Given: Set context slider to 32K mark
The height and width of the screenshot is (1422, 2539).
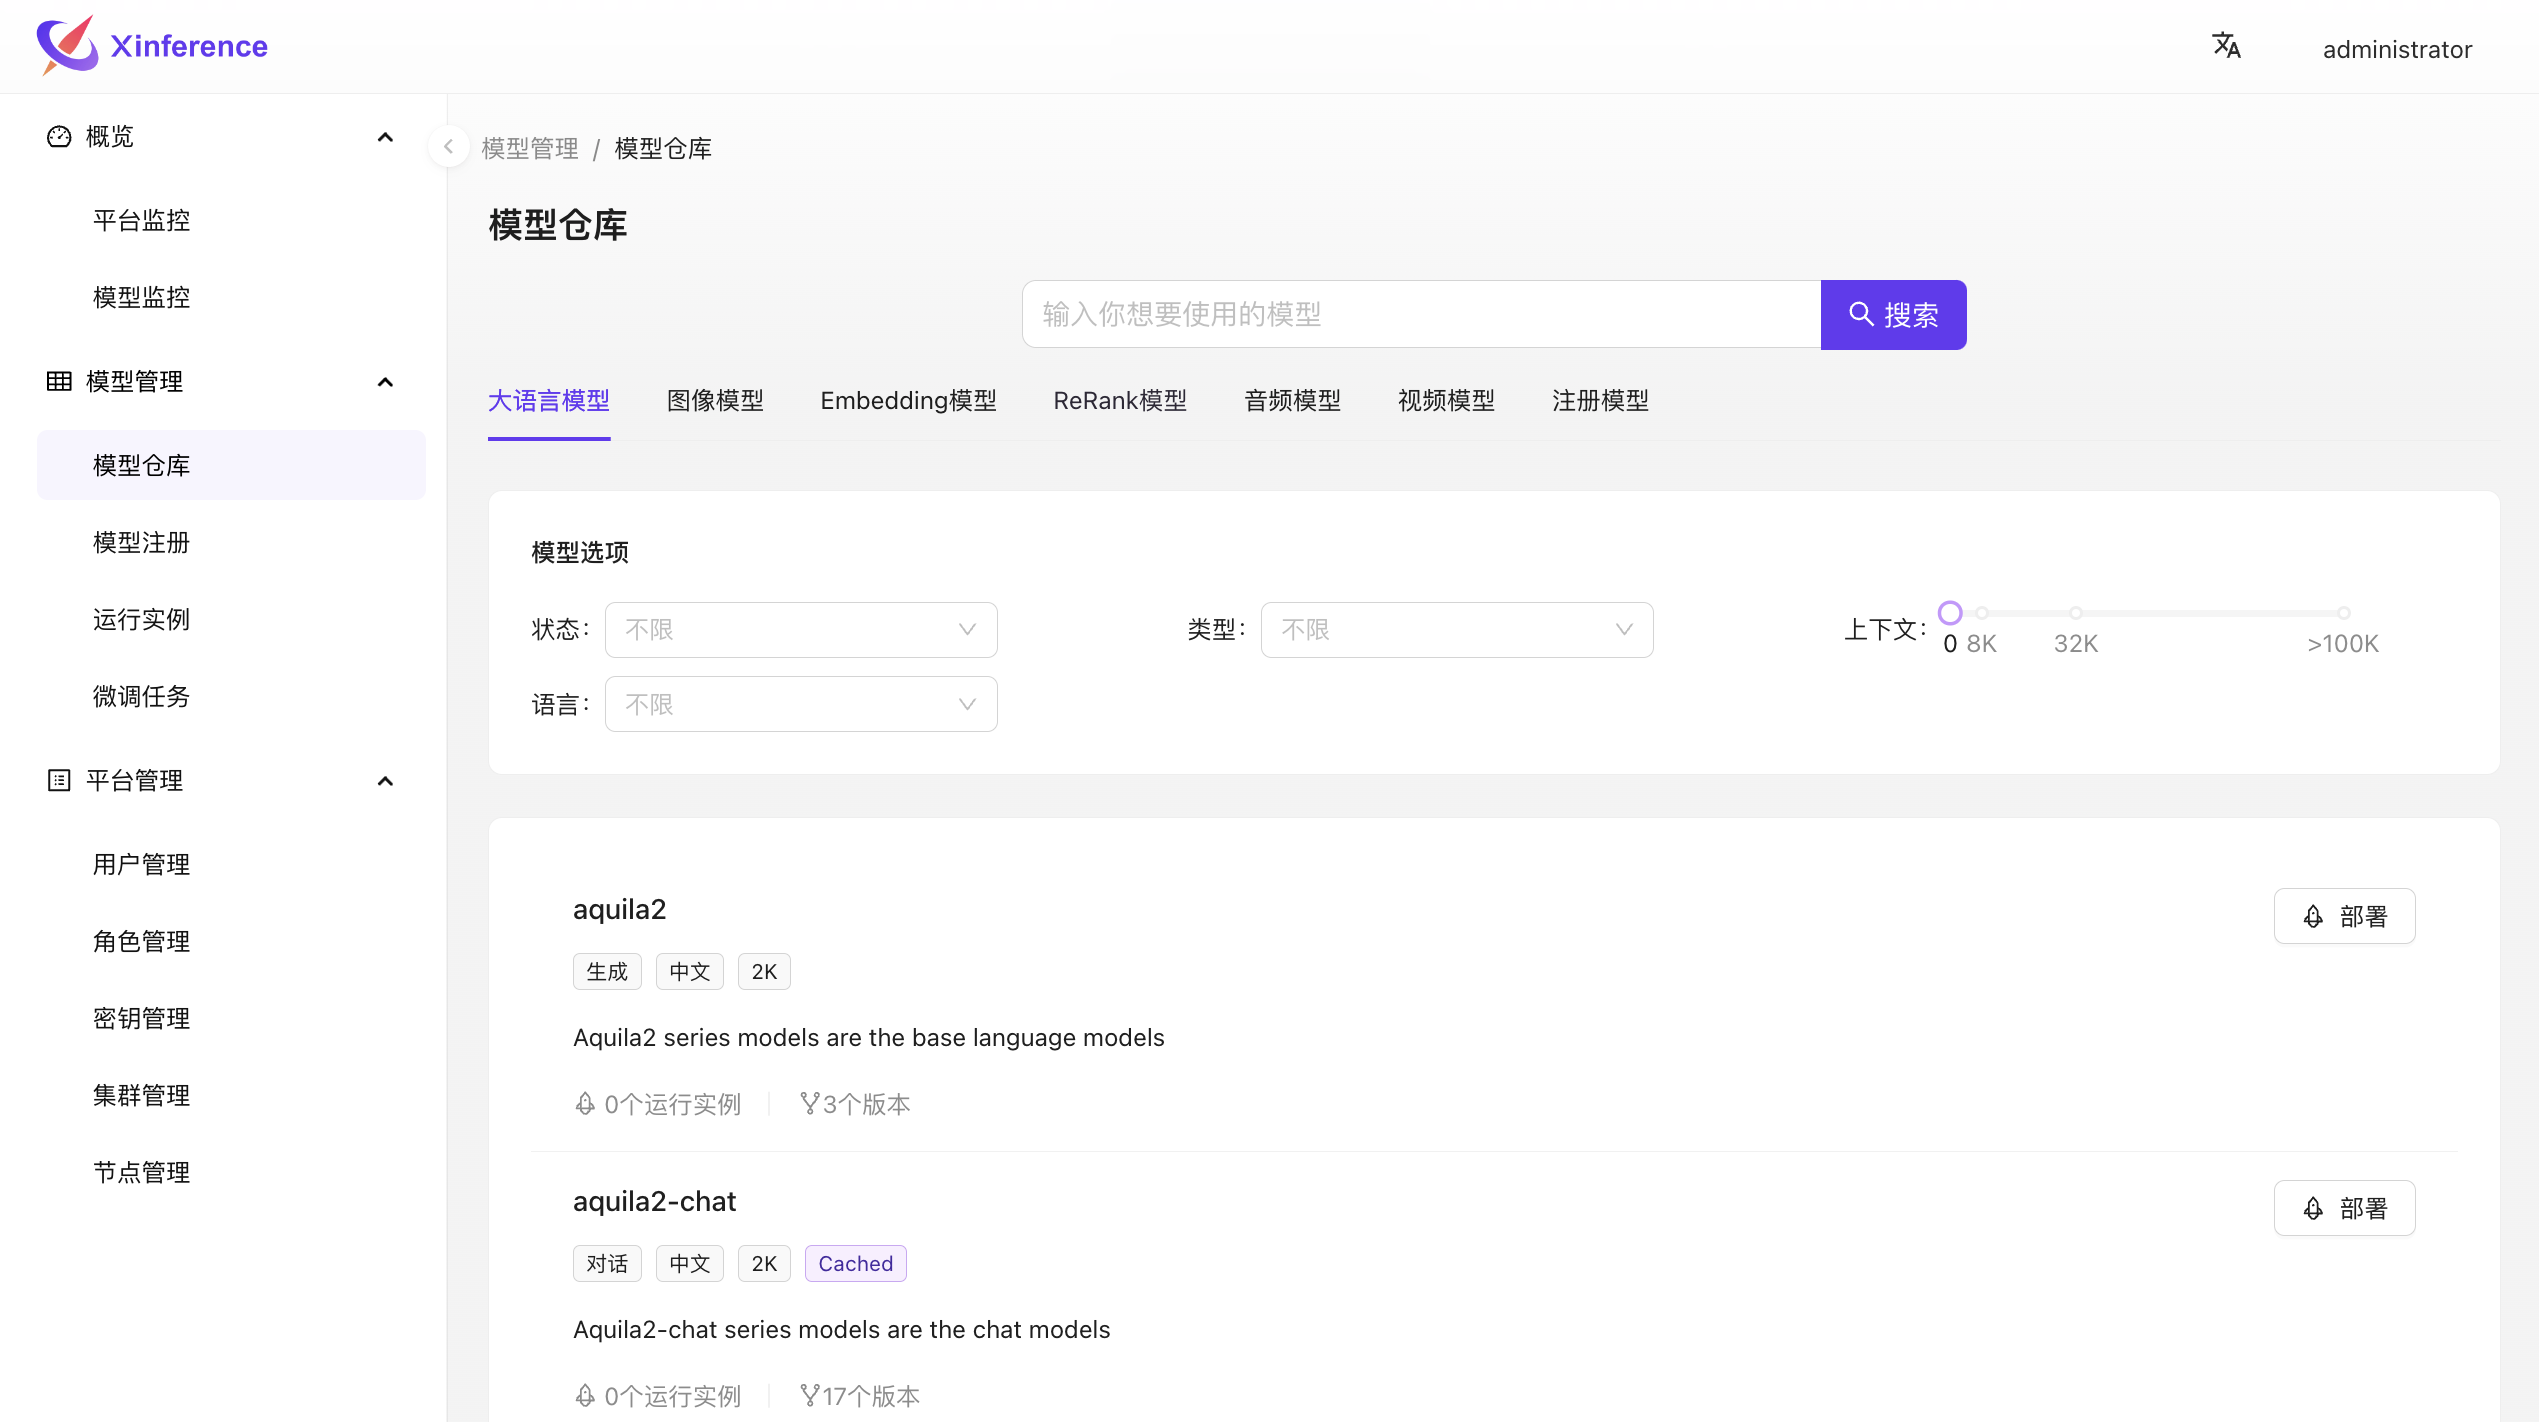Looking at the screenshot, I should (x=2076, y=613).
